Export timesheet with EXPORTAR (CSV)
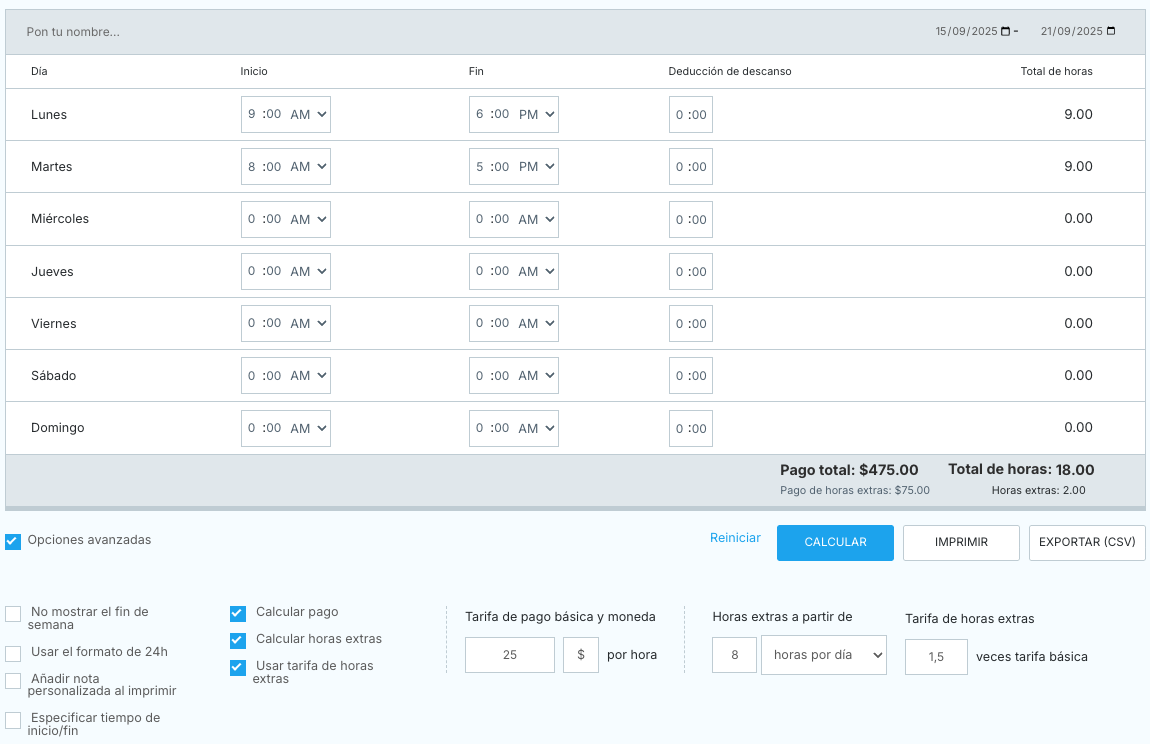 tap(1087, 542)
